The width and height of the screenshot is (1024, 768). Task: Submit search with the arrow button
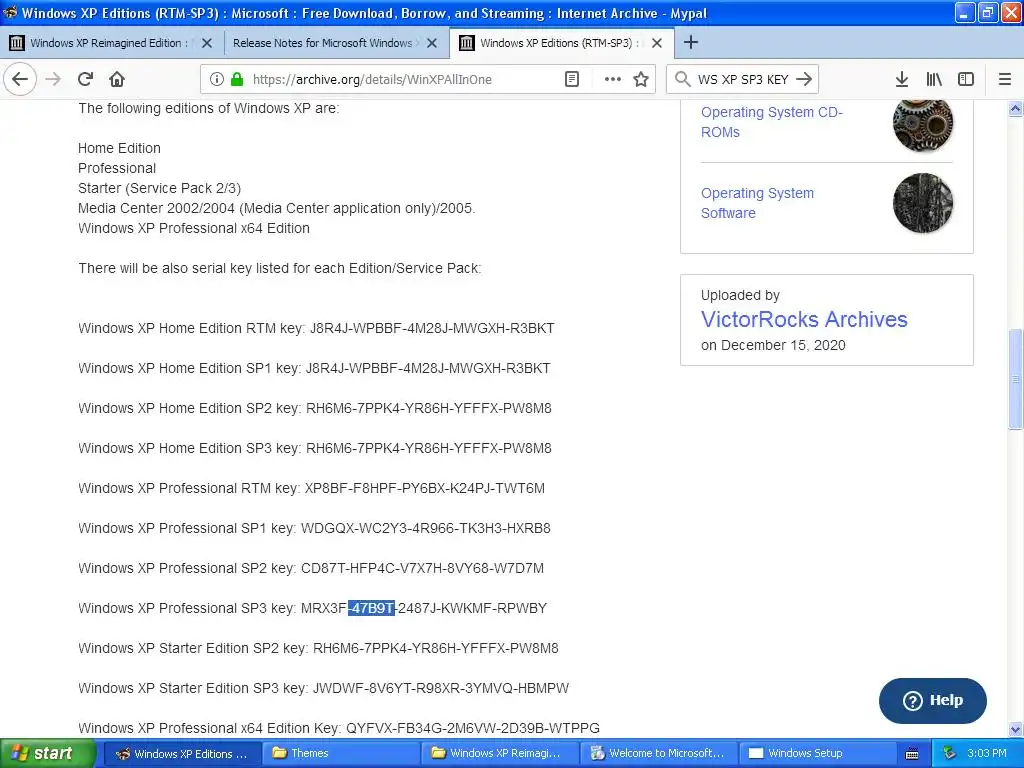click(804, 79)
